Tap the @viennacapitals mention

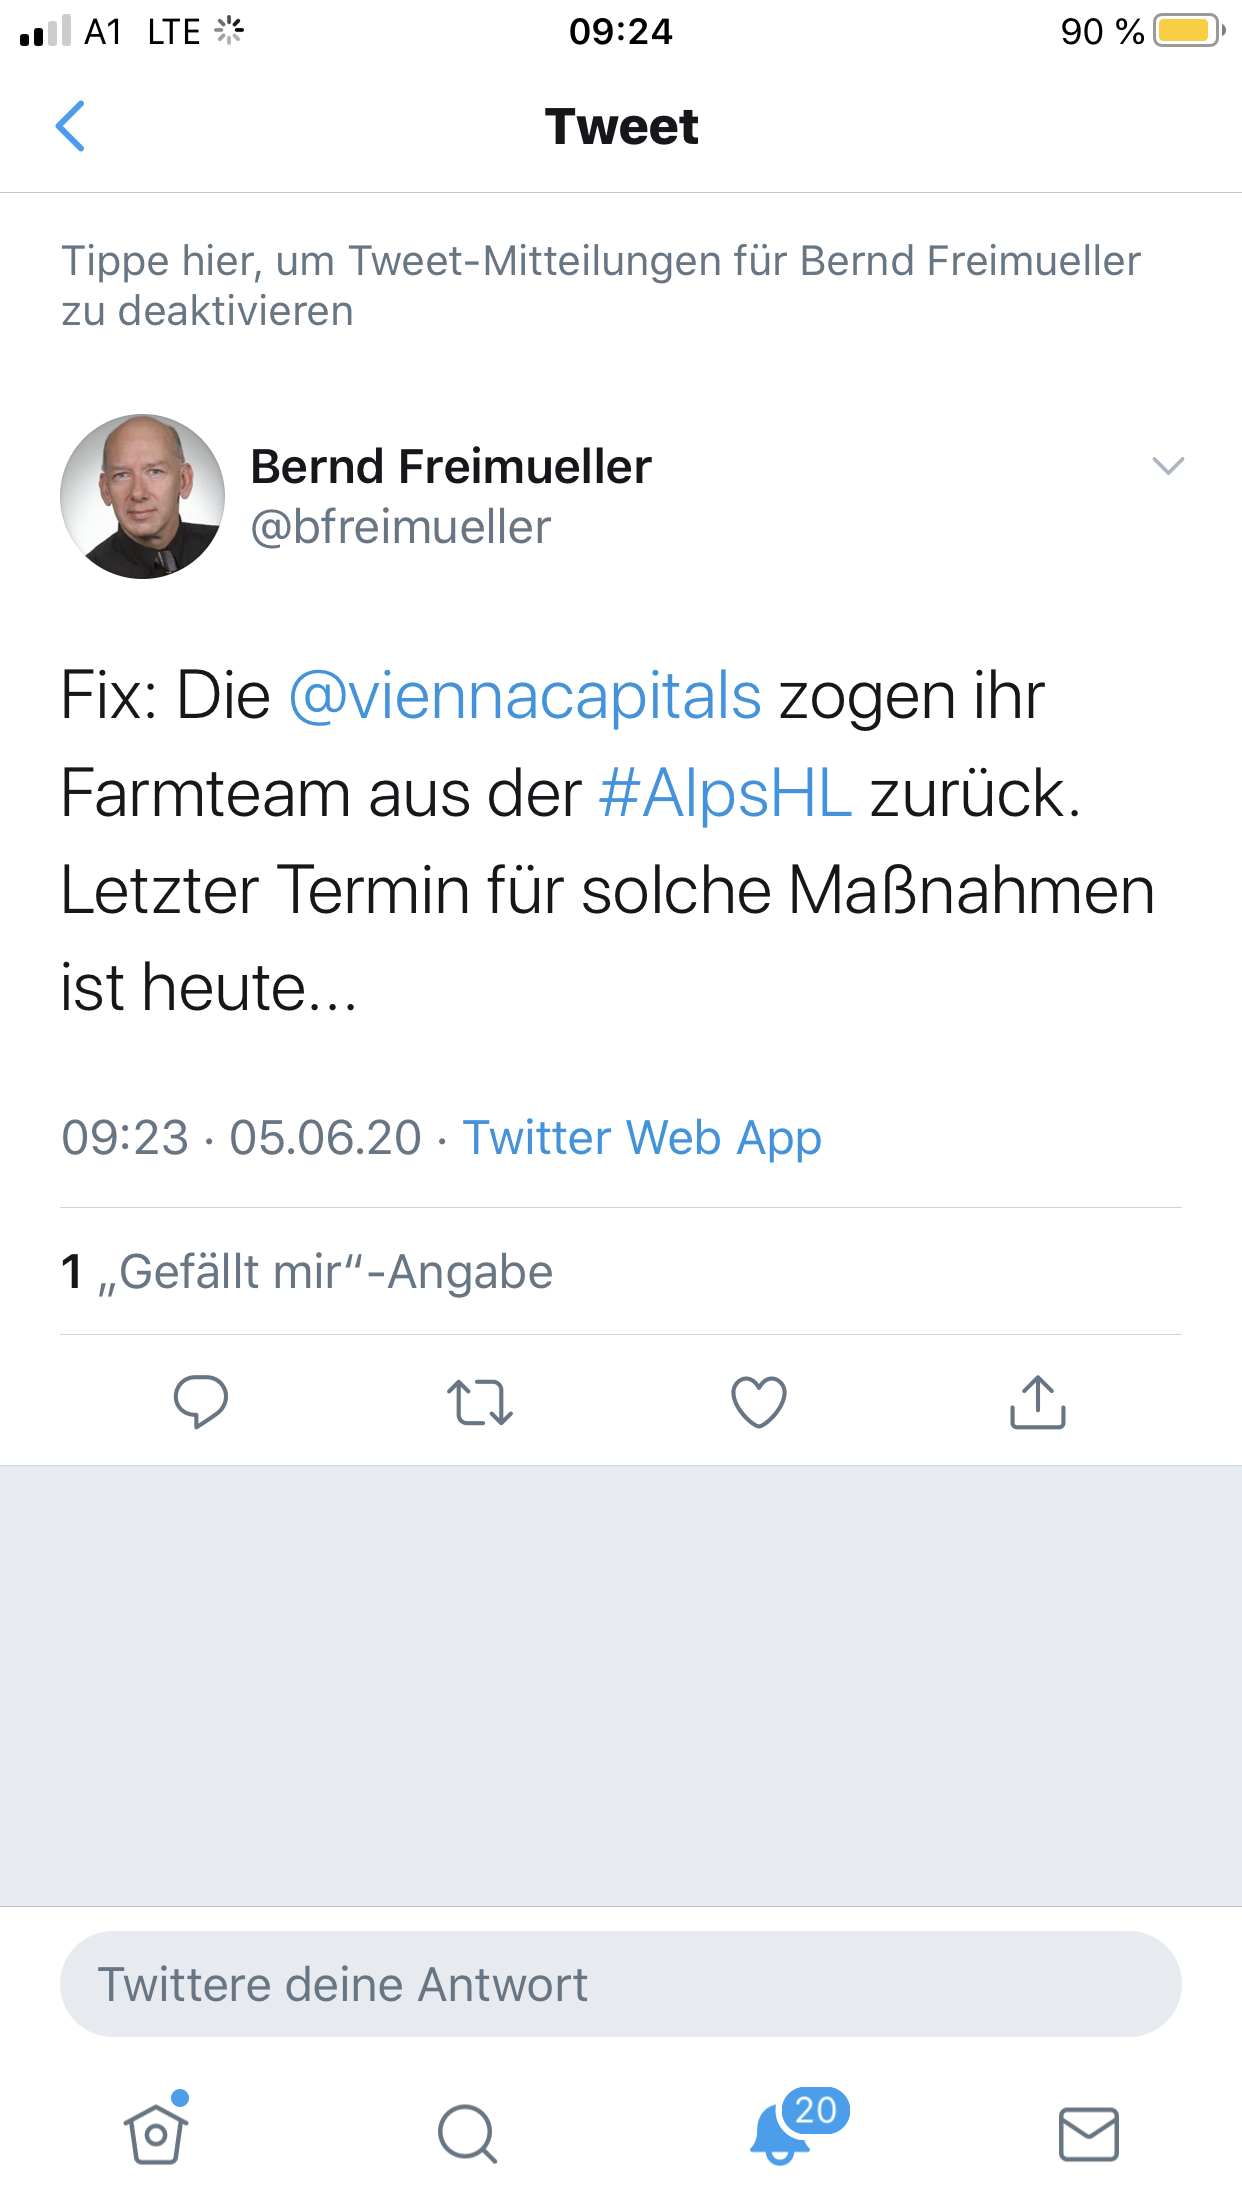(525, 696)
